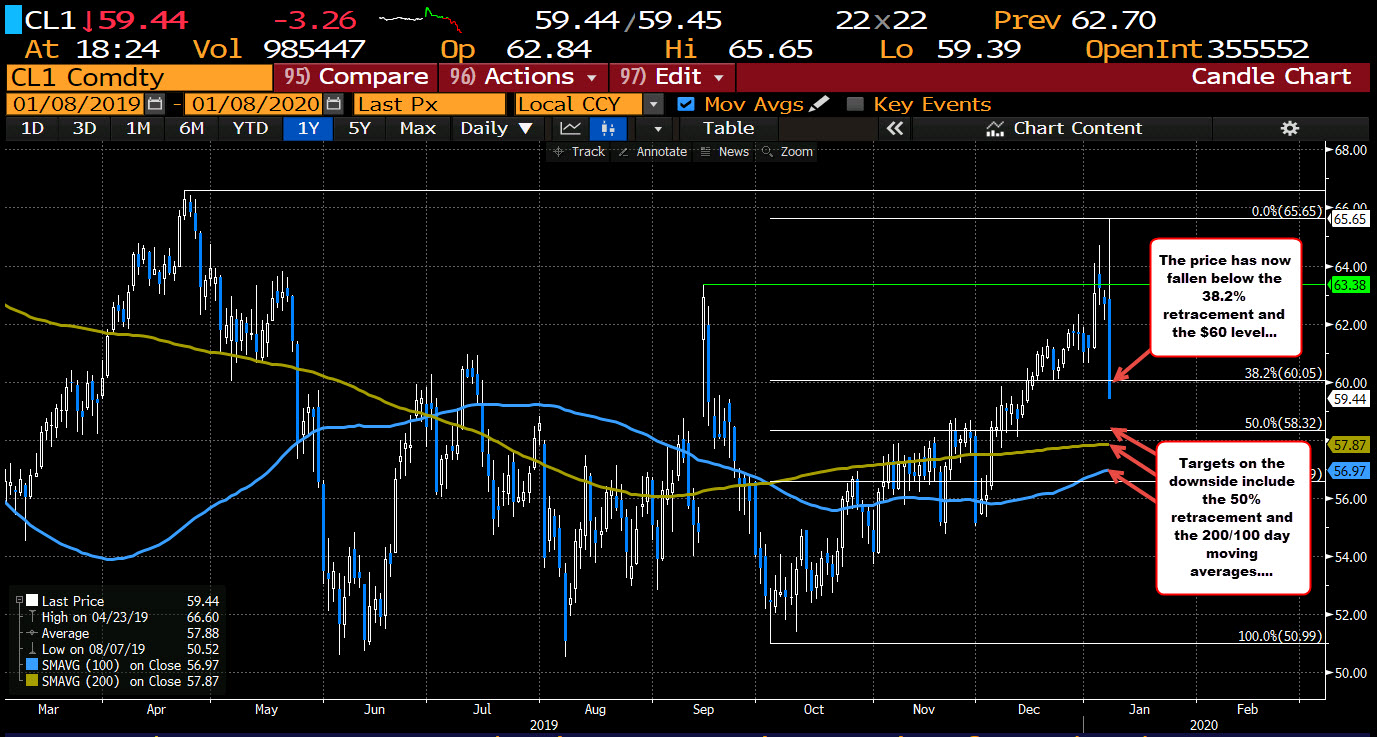This screenshot has height=737, width=1377.
Task: Click the Candle Chart title text
Action: coord(1271,77)
